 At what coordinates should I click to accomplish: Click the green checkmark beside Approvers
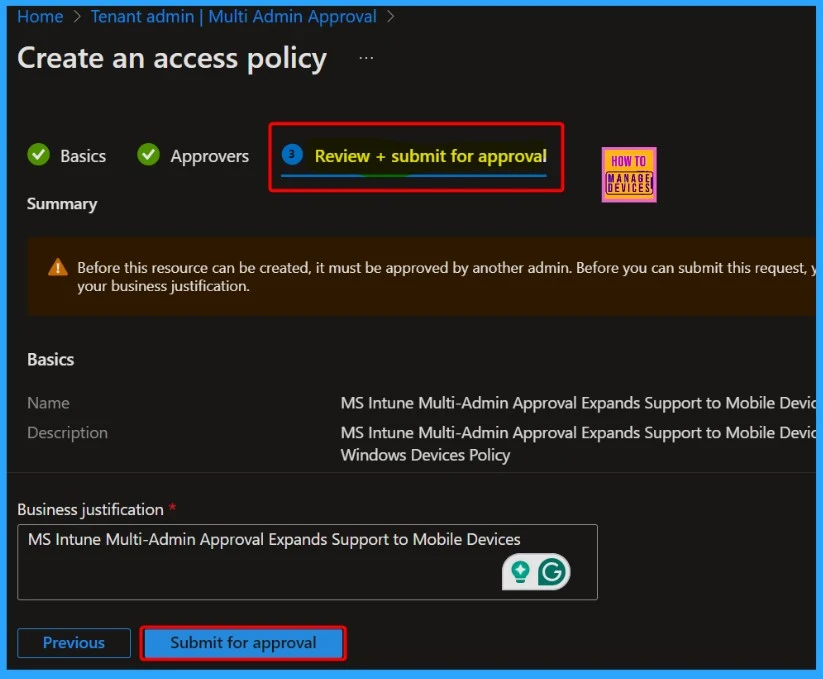[149, 155]
